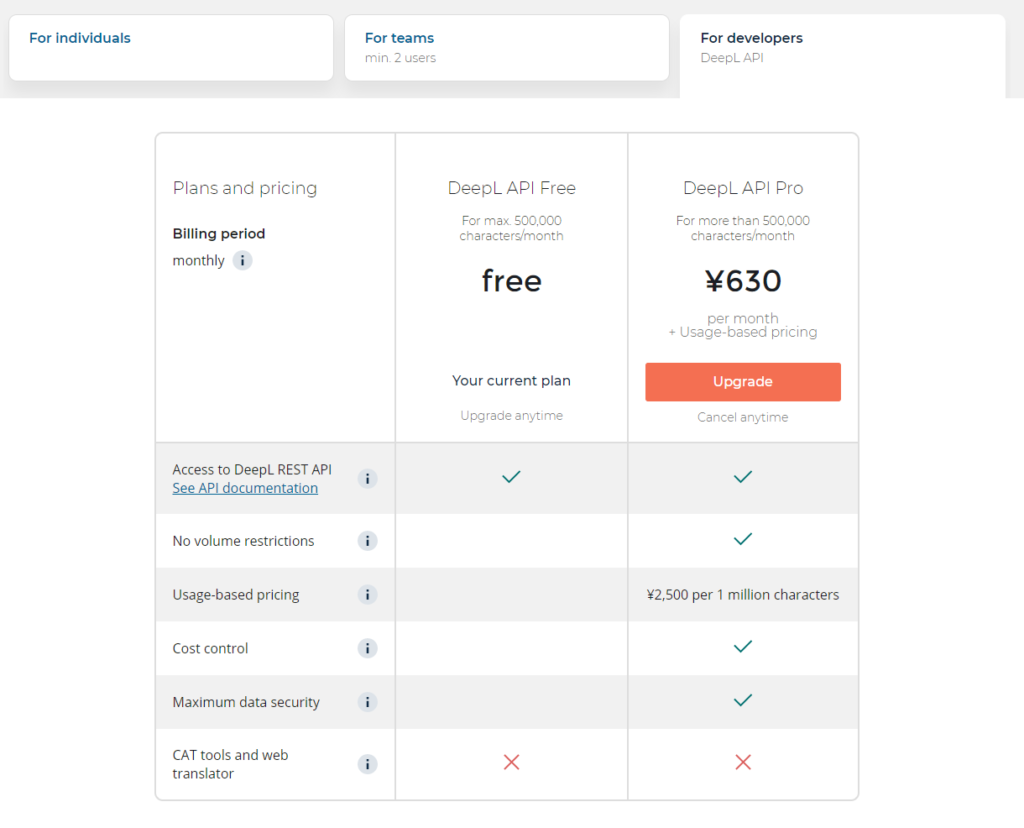This screenshot has width=1024, height=828.
Task: Click Cancel anytime text
Action: pos(743,417)
